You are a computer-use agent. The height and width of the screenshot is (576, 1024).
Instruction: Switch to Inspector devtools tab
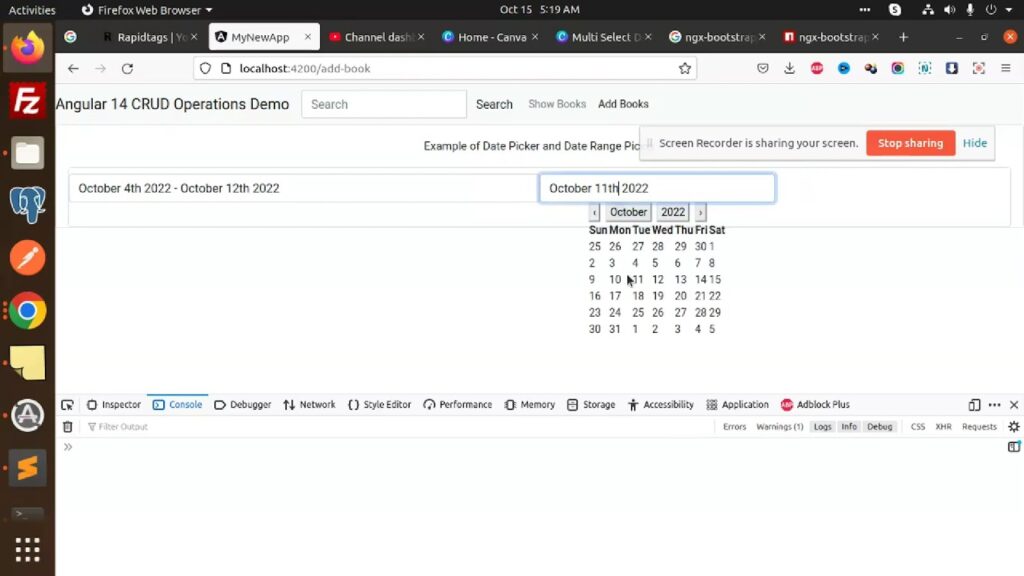114,405
